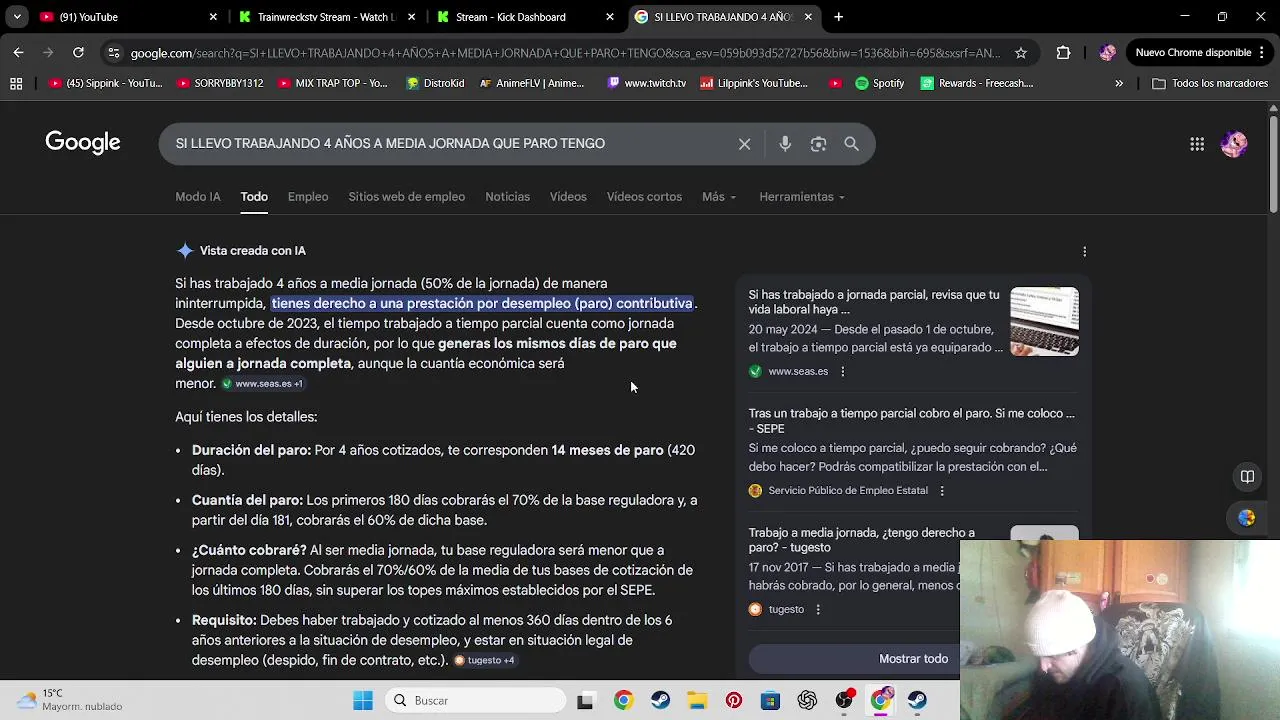Open options for the www.seas.es source

(x=842, y=372)
